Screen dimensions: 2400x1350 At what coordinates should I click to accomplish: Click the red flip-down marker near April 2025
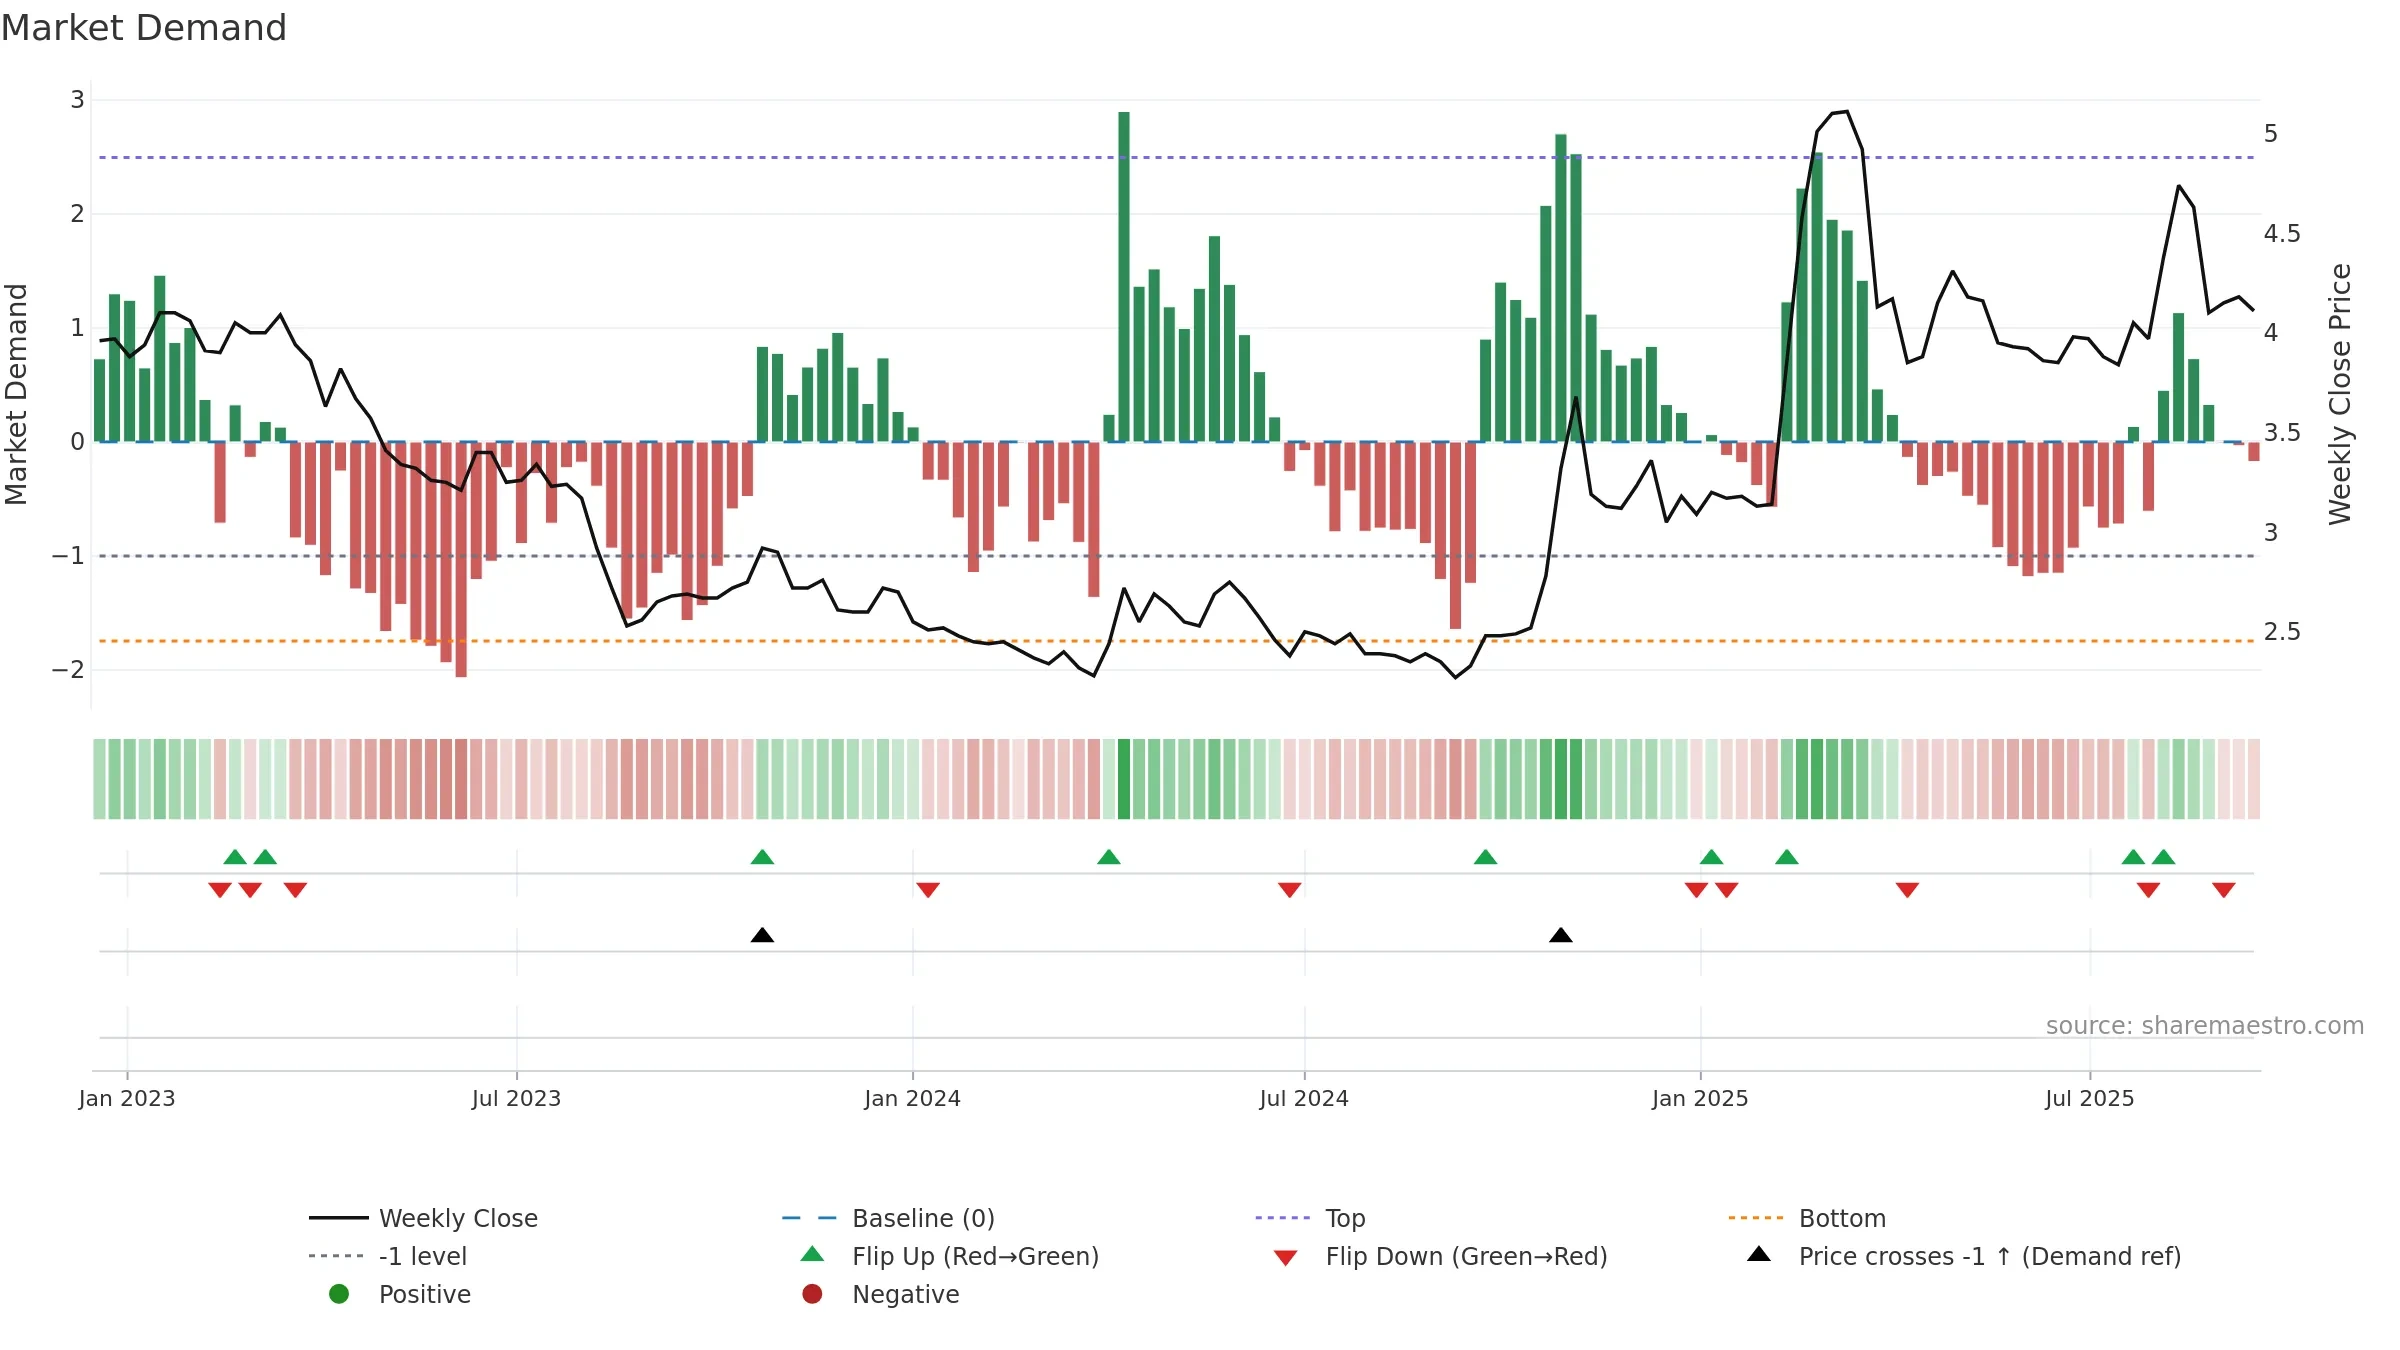click(x=1907, y=890)
